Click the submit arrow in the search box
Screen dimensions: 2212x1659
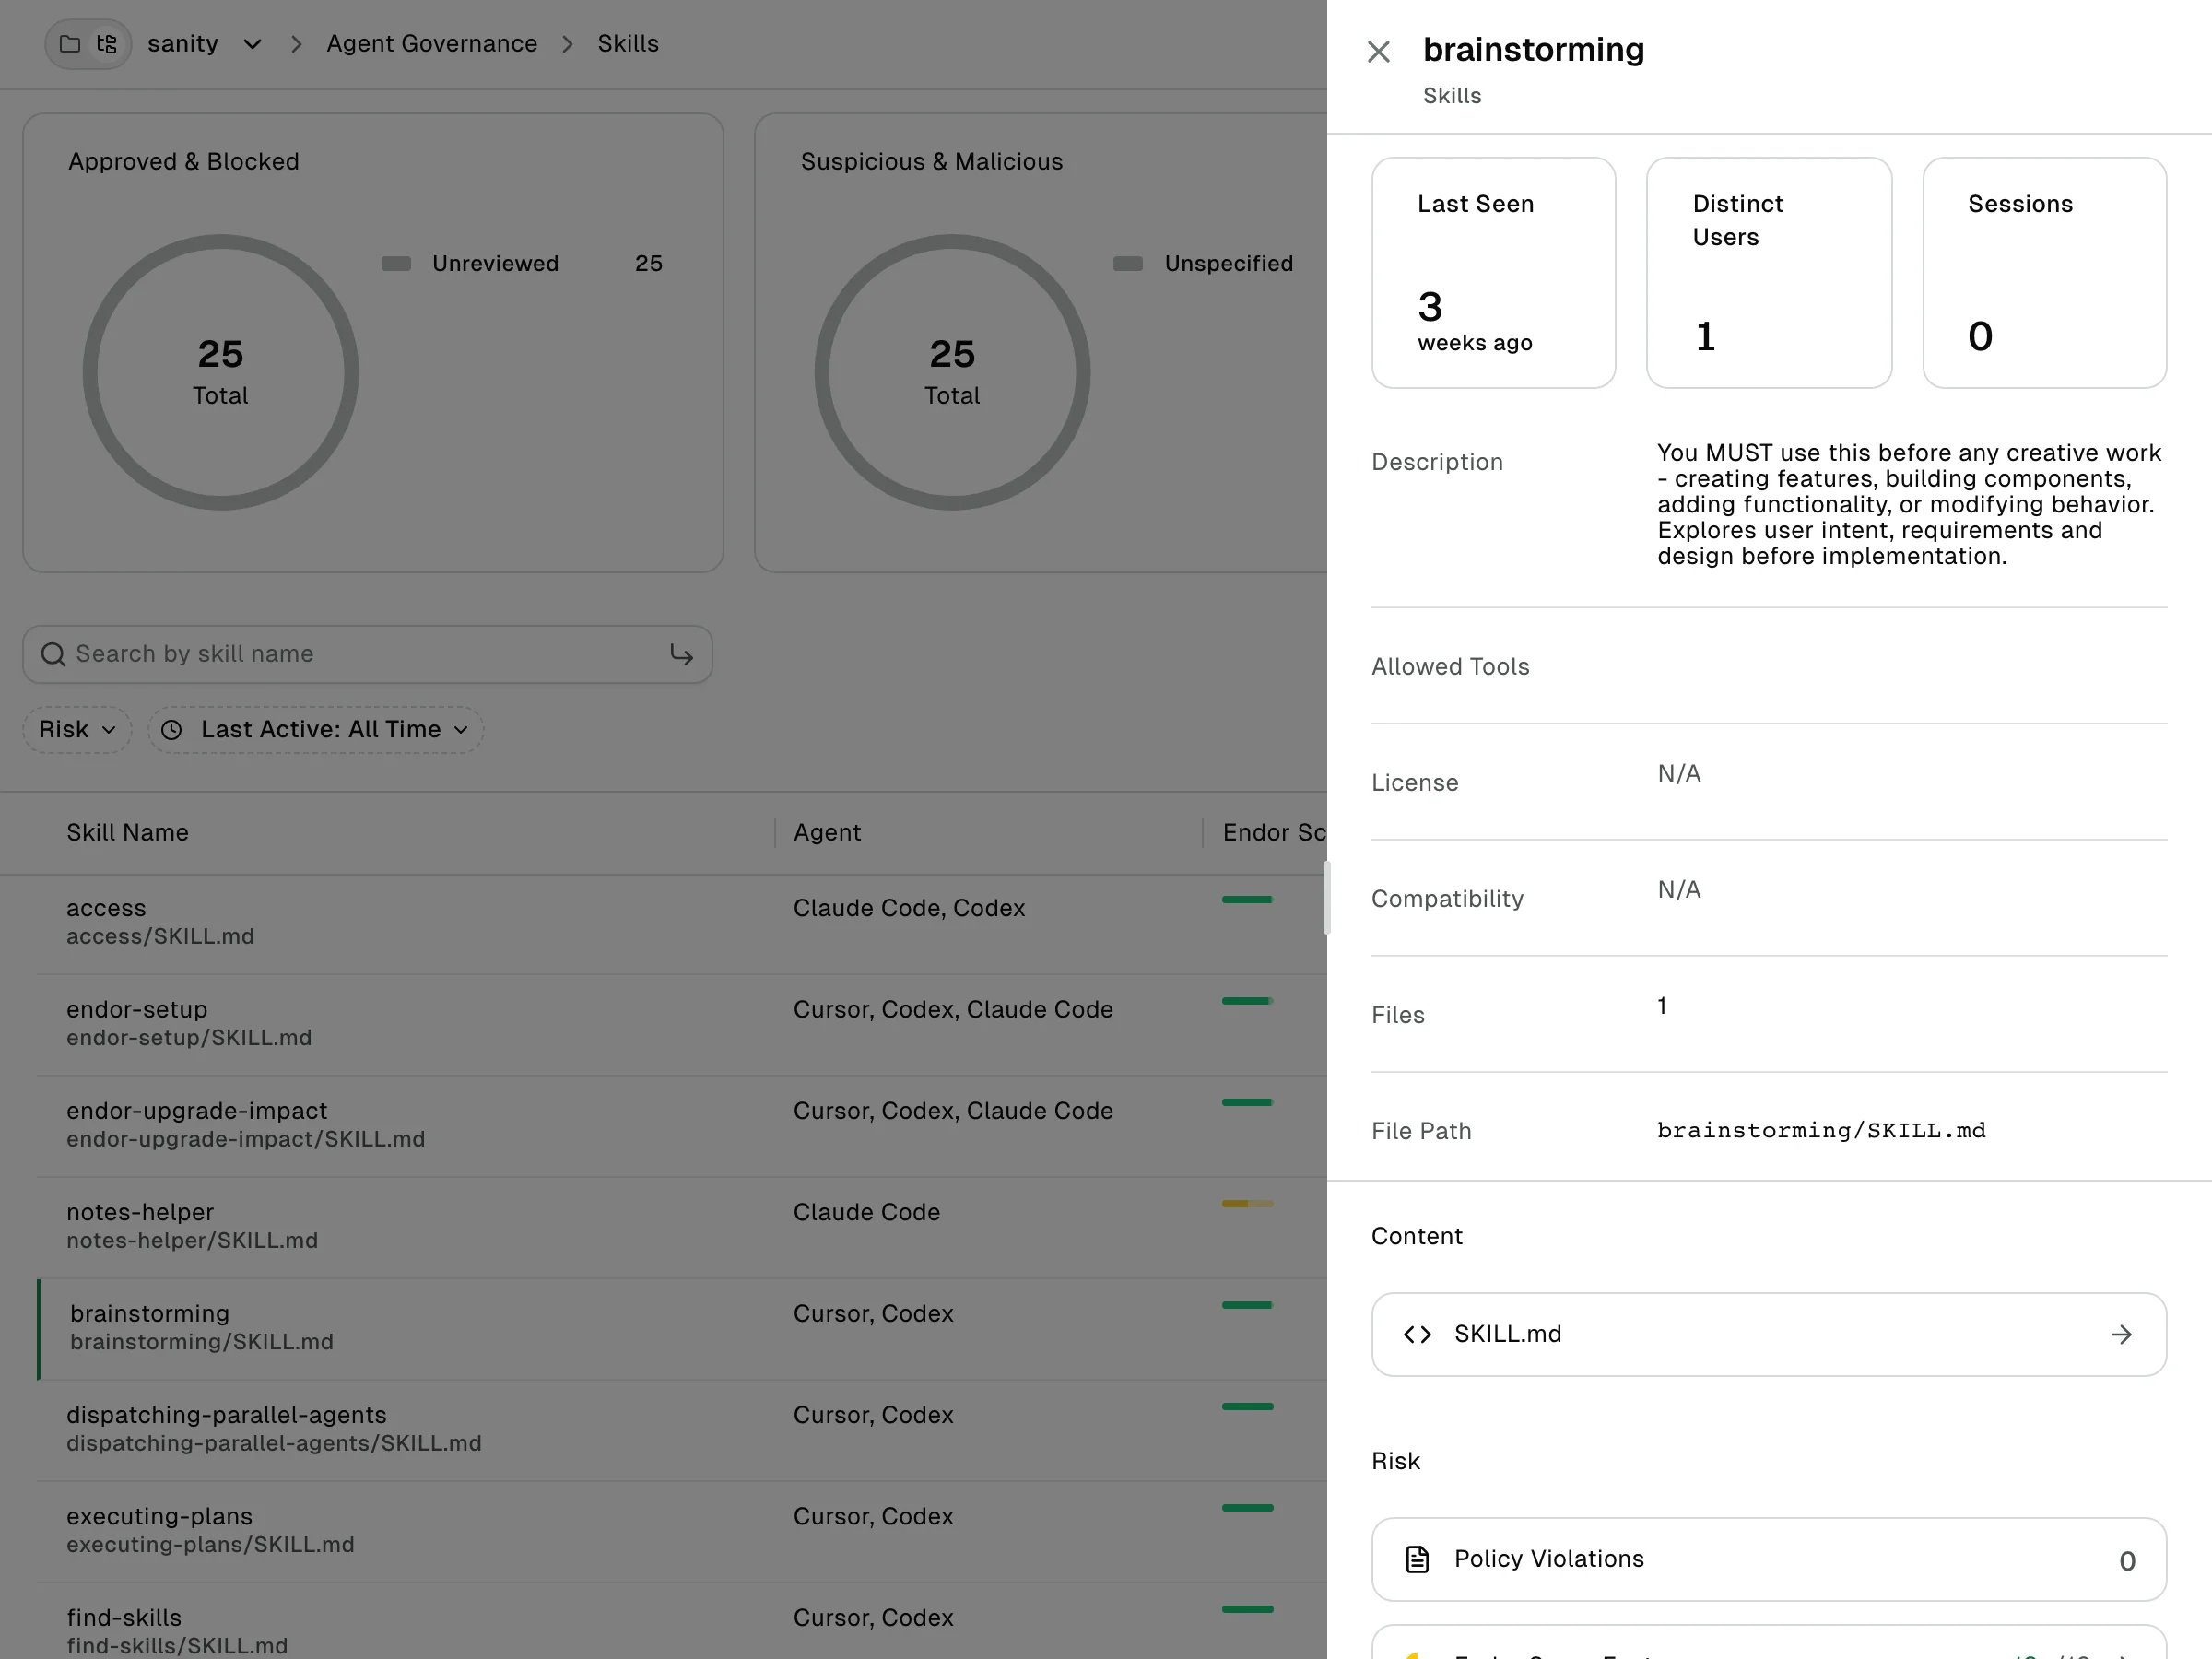(x=681, y=654)
